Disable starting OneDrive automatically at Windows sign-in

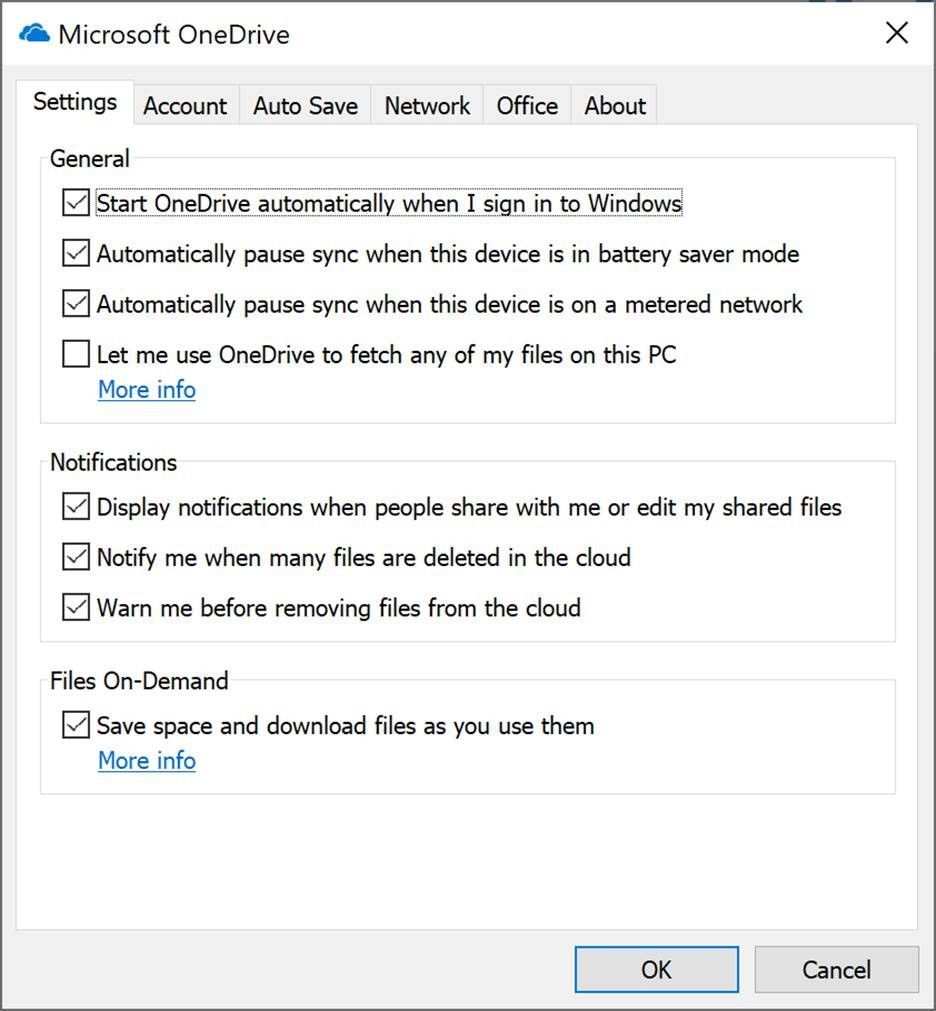74,202
